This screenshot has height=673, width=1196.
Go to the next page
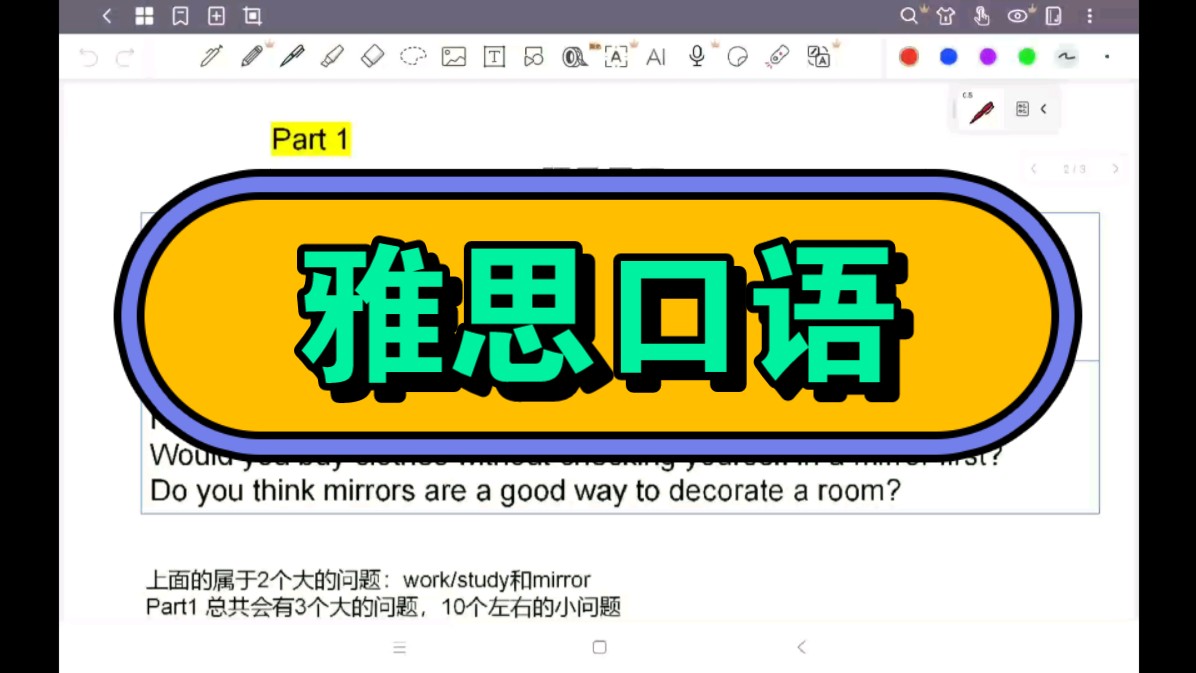[1115, 169]
